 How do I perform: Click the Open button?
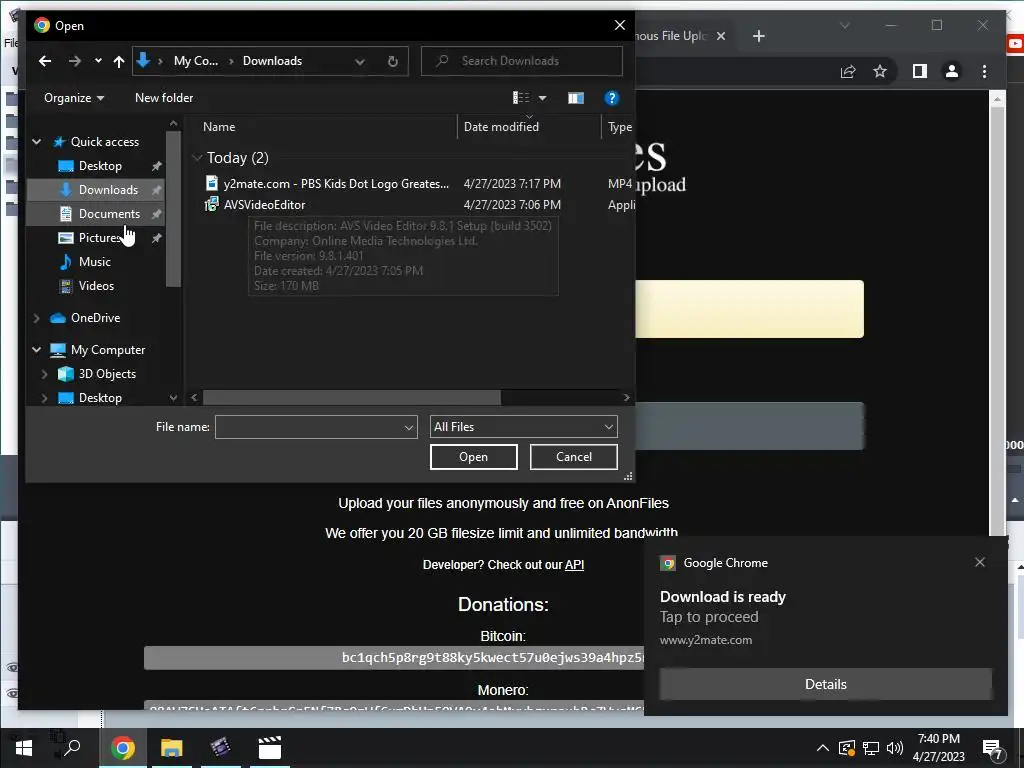point(473,457)
